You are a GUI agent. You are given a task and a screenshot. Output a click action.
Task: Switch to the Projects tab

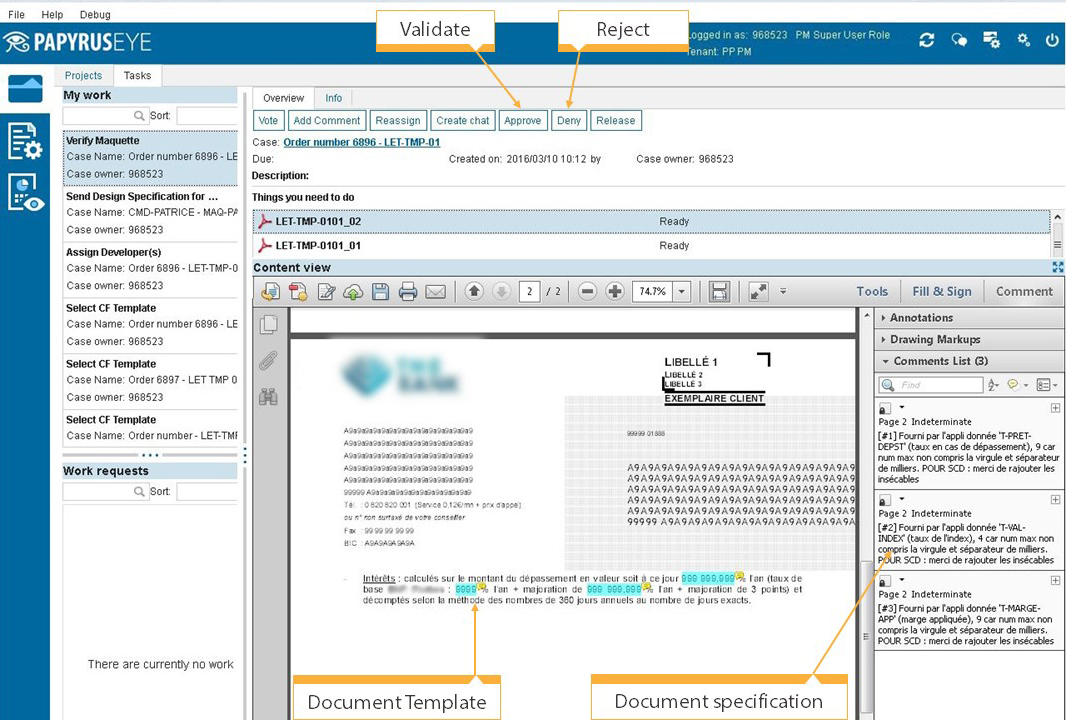tap(83, 75)
